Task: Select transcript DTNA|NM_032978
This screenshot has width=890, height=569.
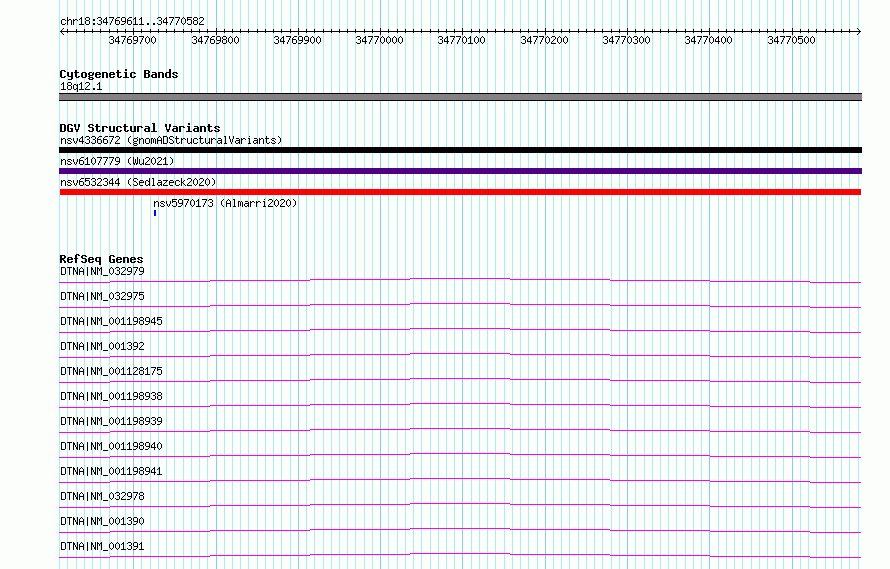Action: [102, 496]
